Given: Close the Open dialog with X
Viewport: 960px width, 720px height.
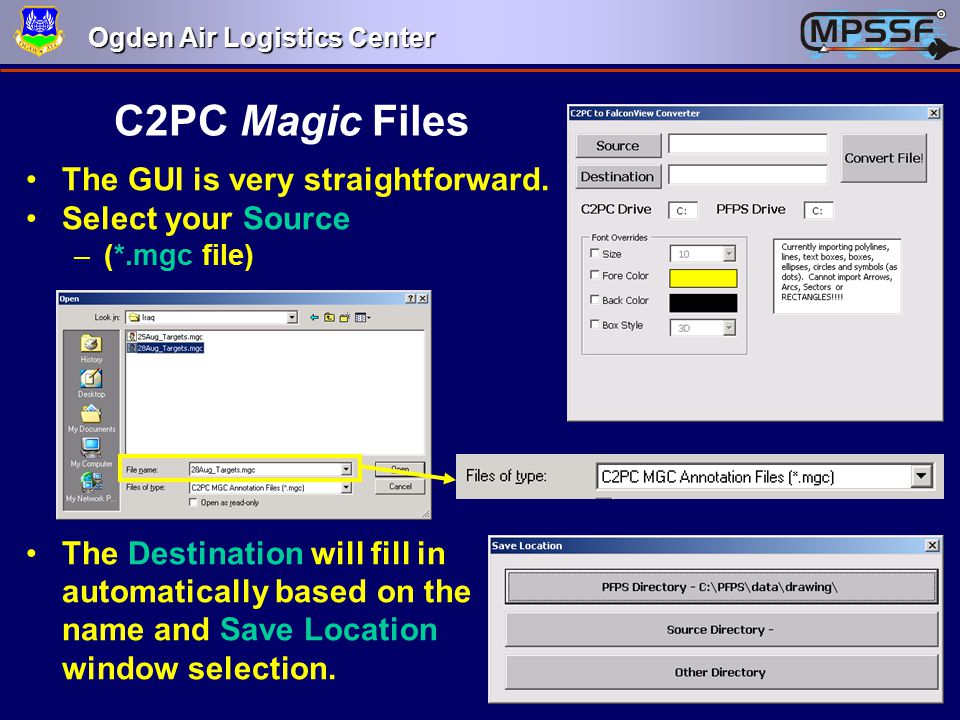Looking at the screenshot, I should [x=422, y=298].
